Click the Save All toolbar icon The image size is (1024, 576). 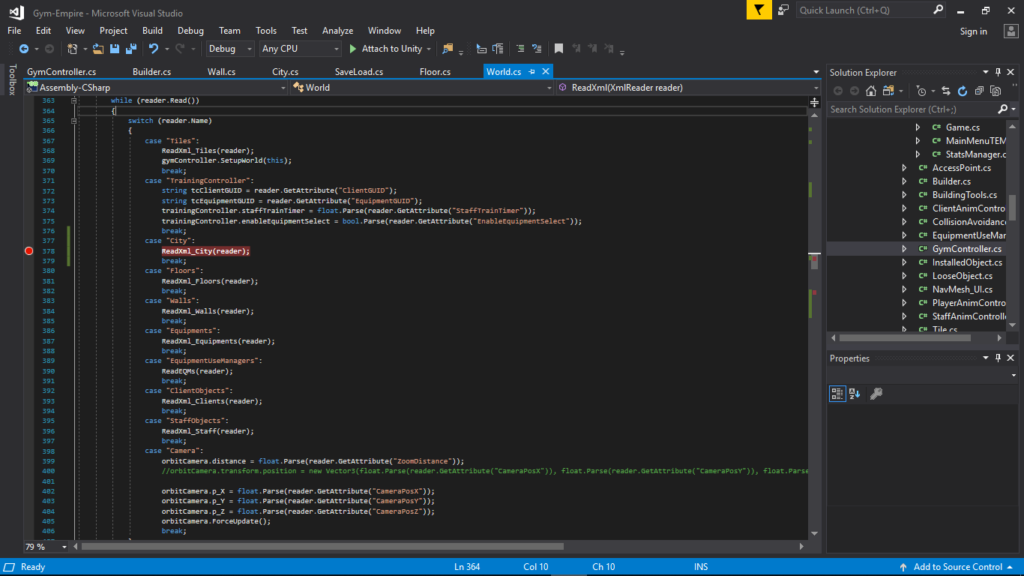(129, 48)
